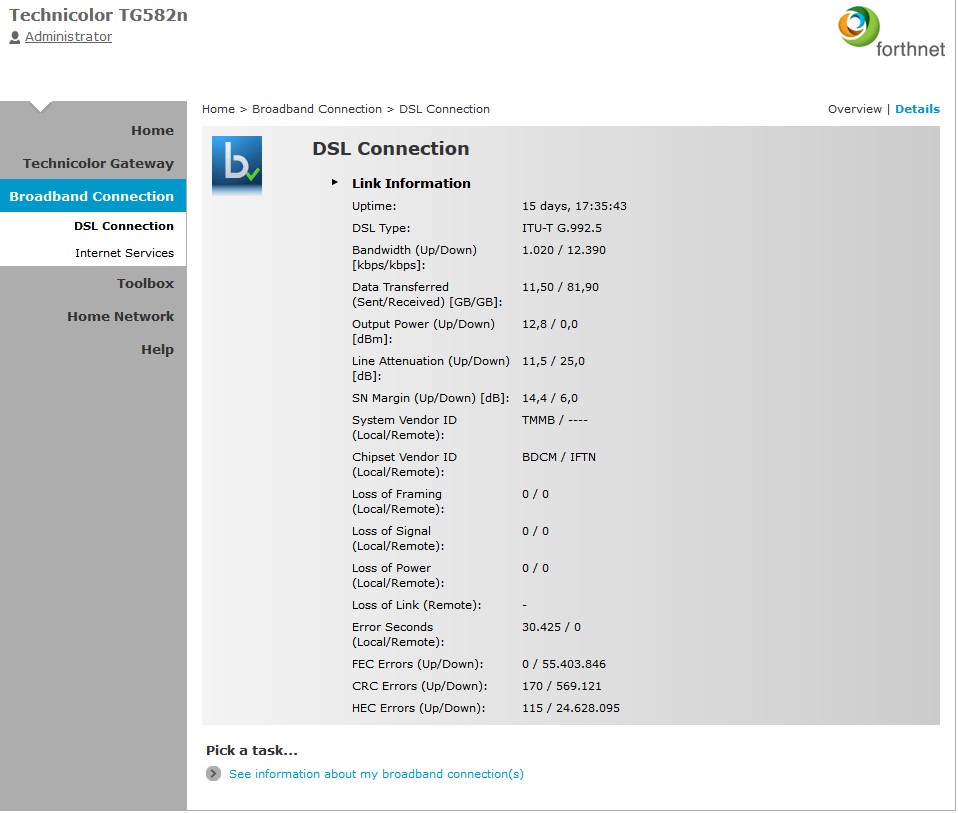Open the Toolbox sidebar item
Image resolution: width=958 pixels, height=813 pixels.
pyautogui.click(x=145, y=283)
